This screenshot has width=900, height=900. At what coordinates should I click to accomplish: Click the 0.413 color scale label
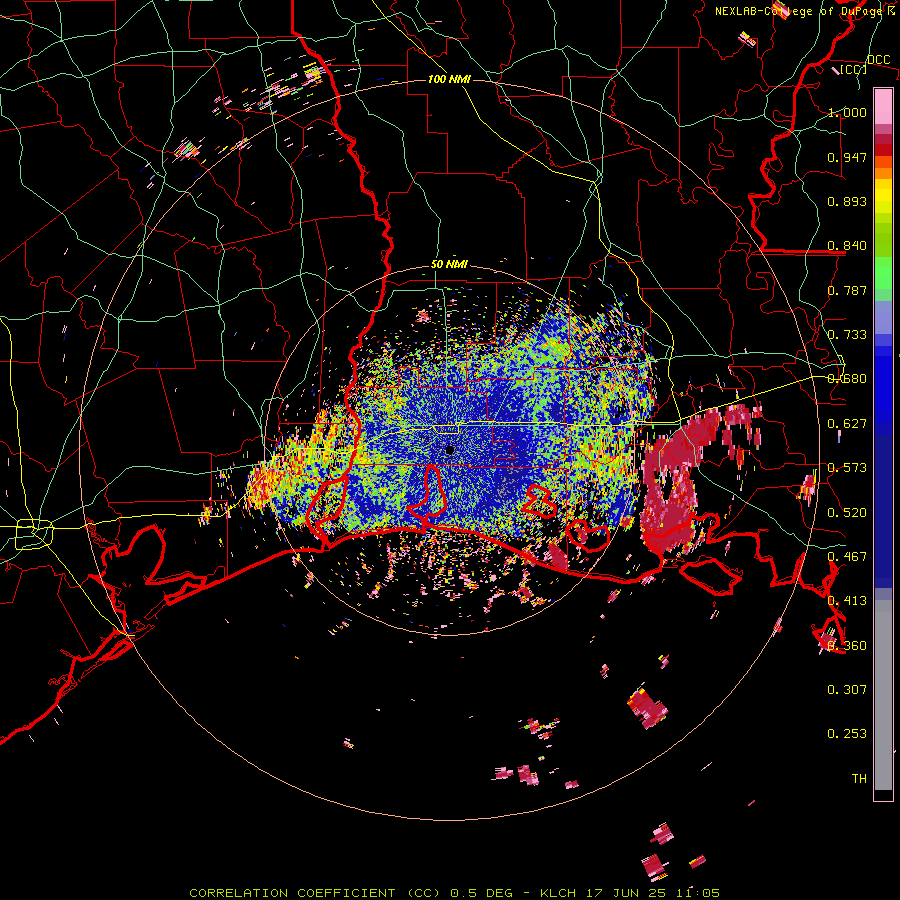coord(847,601)
